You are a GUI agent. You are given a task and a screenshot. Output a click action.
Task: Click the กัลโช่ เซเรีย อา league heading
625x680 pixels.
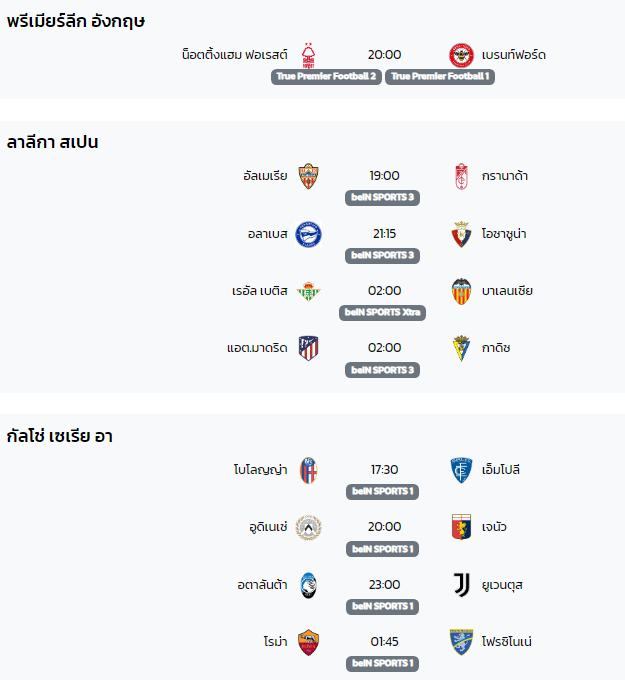[x=59, y=436]
